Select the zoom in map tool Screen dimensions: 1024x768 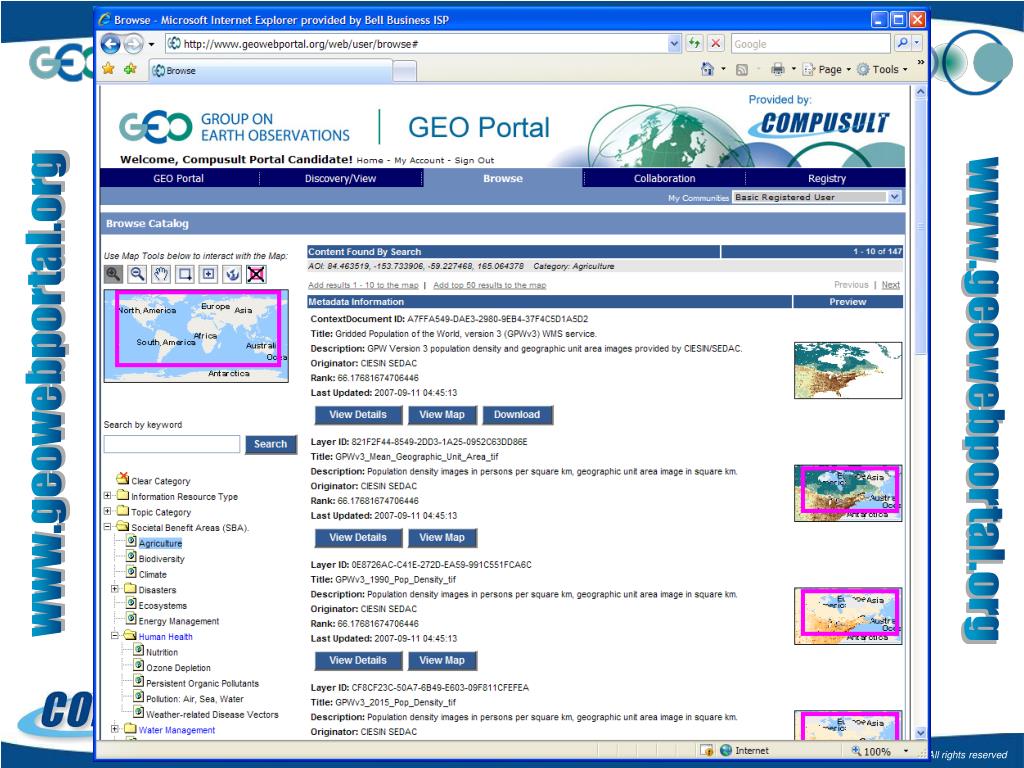pyautogui.click(x=113, y=274)
